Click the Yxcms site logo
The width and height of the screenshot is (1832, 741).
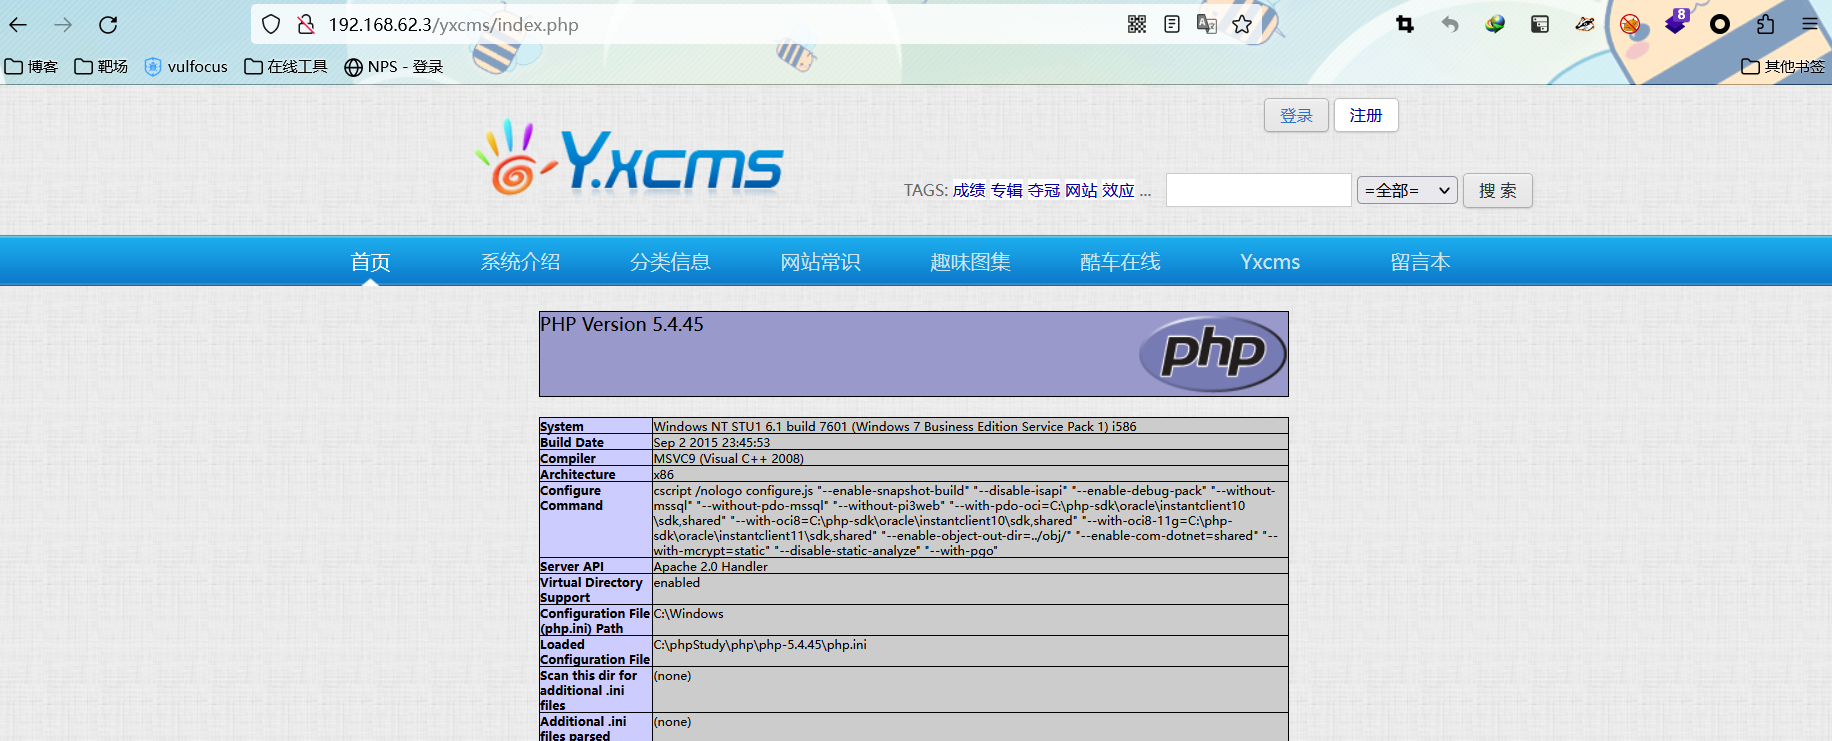[629, 158]
